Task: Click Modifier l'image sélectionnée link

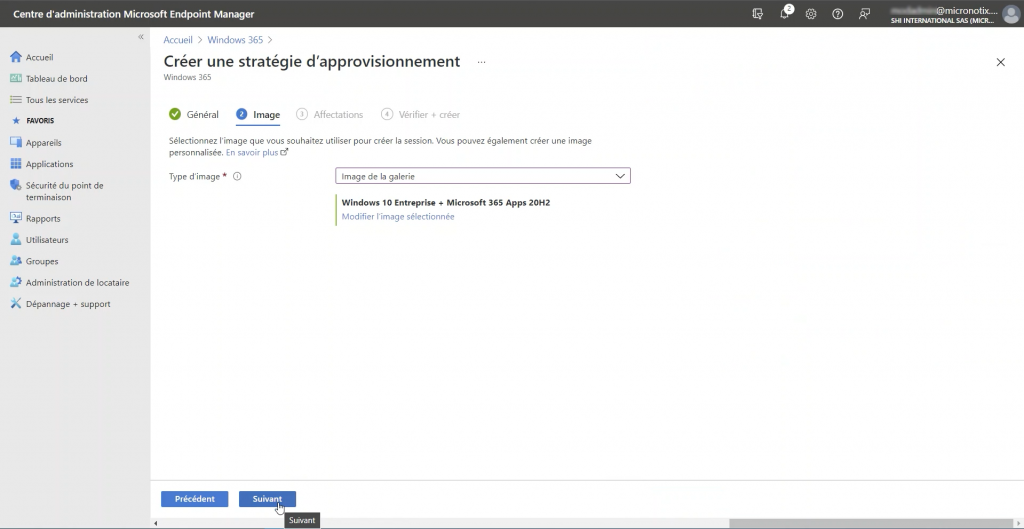Action: pyautogui.click(x=398, y=216)
